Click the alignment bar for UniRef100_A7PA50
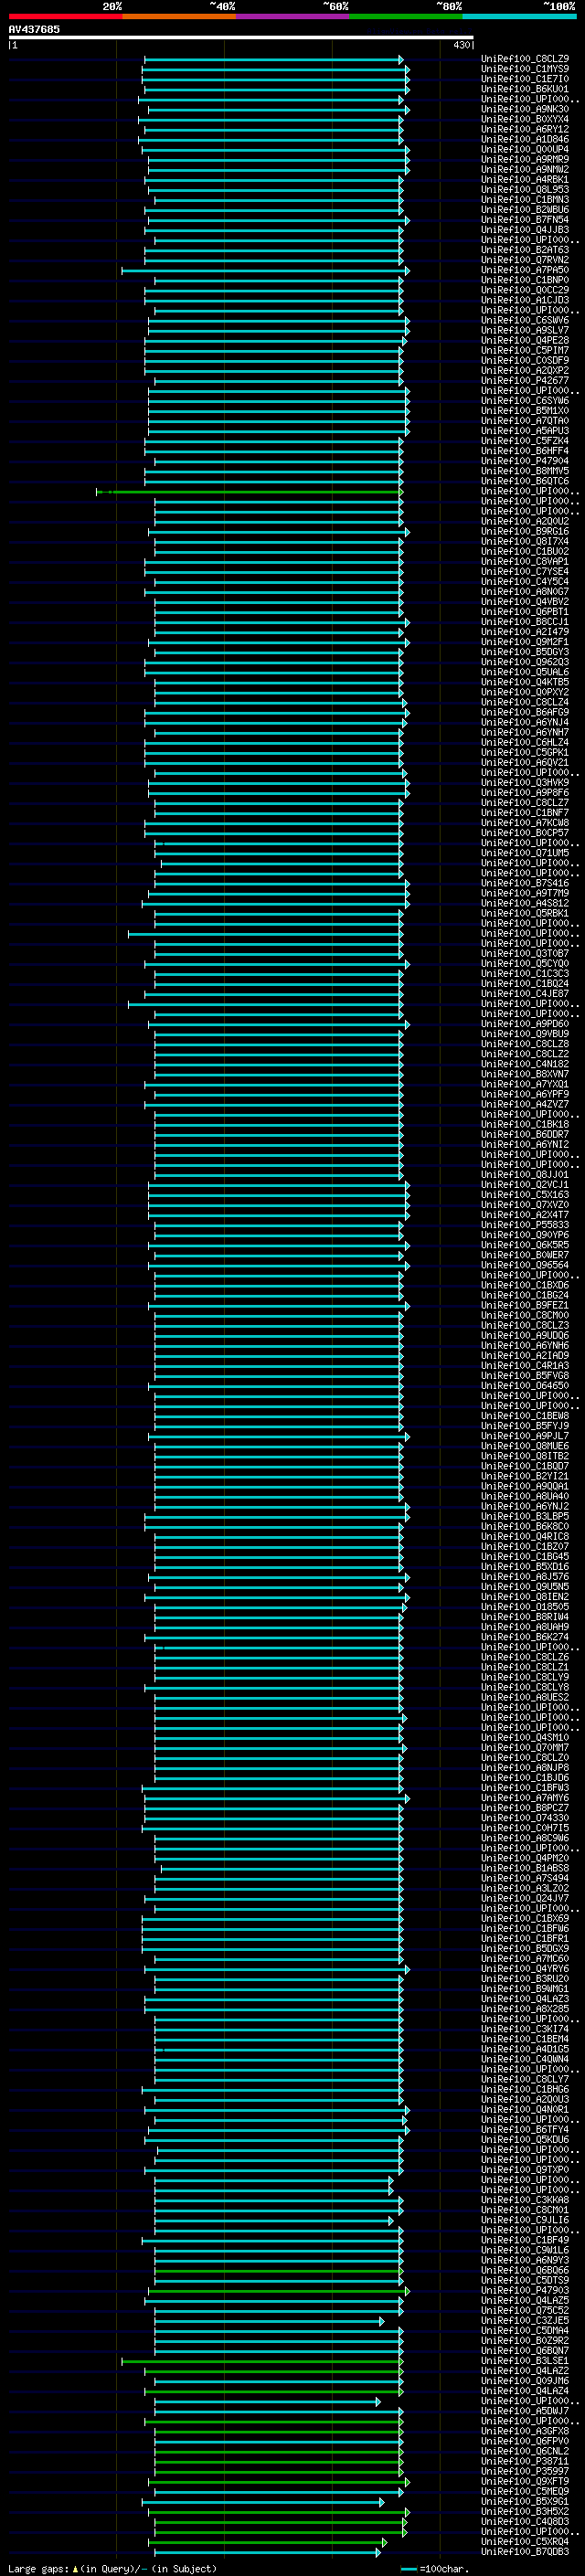 265,270
